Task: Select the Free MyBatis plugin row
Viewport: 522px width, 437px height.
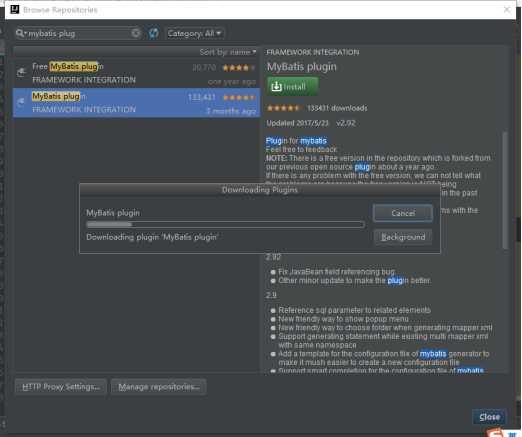Action: coord(136,73)
